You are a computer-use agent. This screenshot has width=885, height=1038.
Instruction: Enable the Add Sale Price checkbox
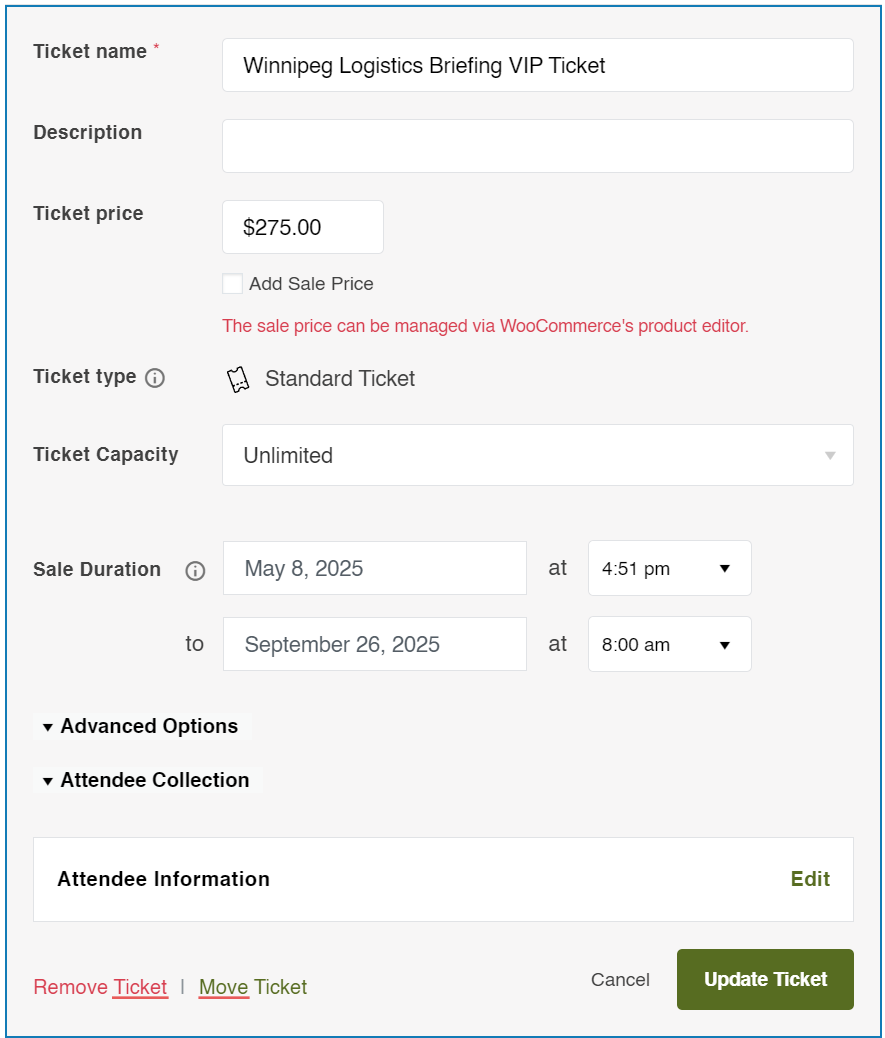232,283
